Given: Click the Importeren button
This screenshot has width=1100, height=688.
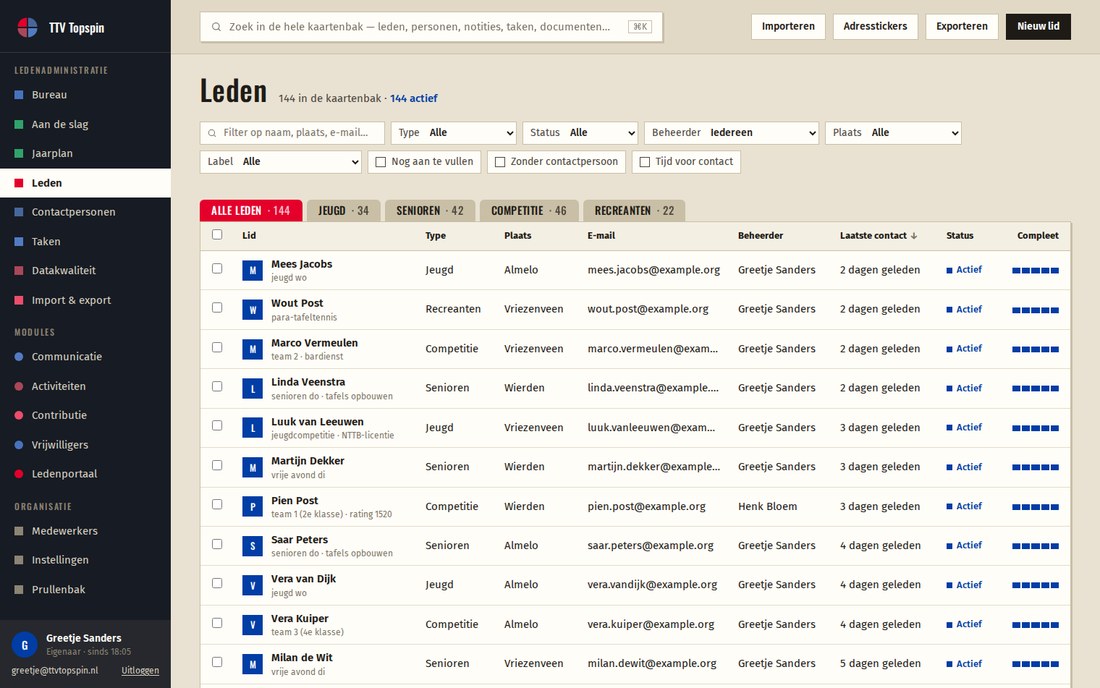Looking at the screenshot, I should 789,27.
